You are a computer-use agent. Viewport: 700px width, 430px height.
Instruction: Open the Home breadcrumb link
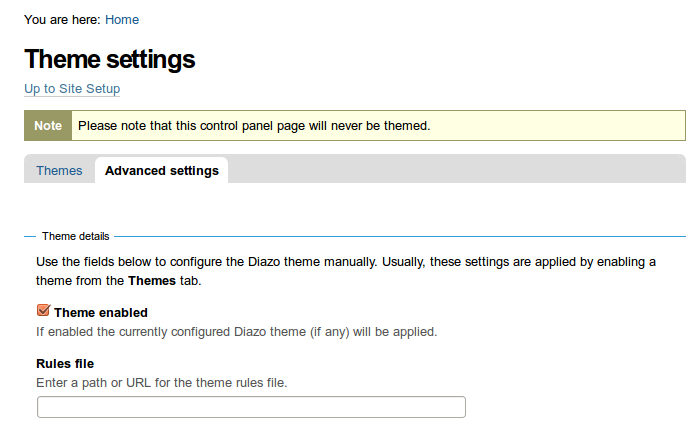point(122,20)
